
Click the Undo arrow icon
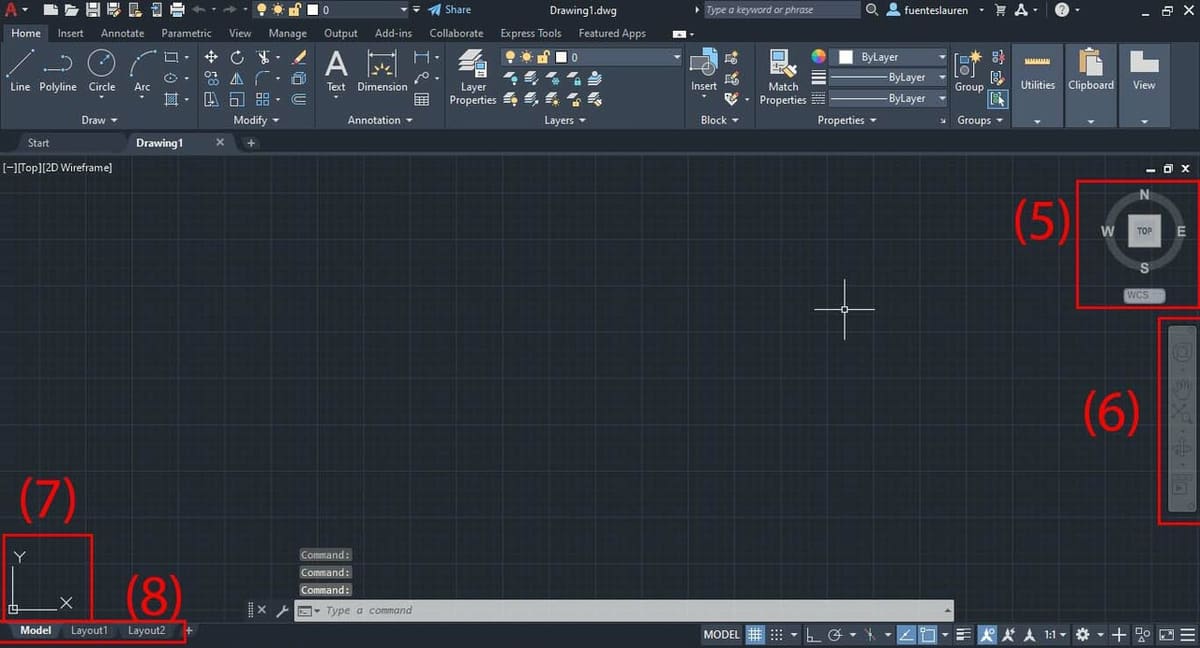198,10
